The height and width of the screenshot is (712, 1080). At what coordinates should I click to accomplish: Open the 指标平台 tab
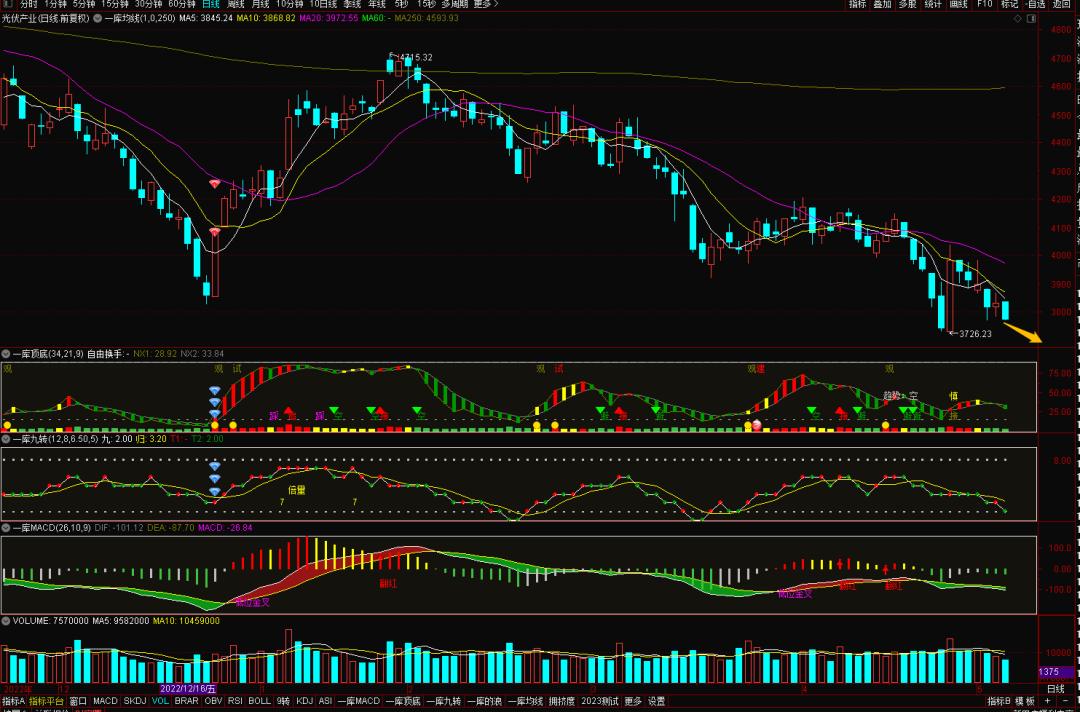(x=46, y=701)
